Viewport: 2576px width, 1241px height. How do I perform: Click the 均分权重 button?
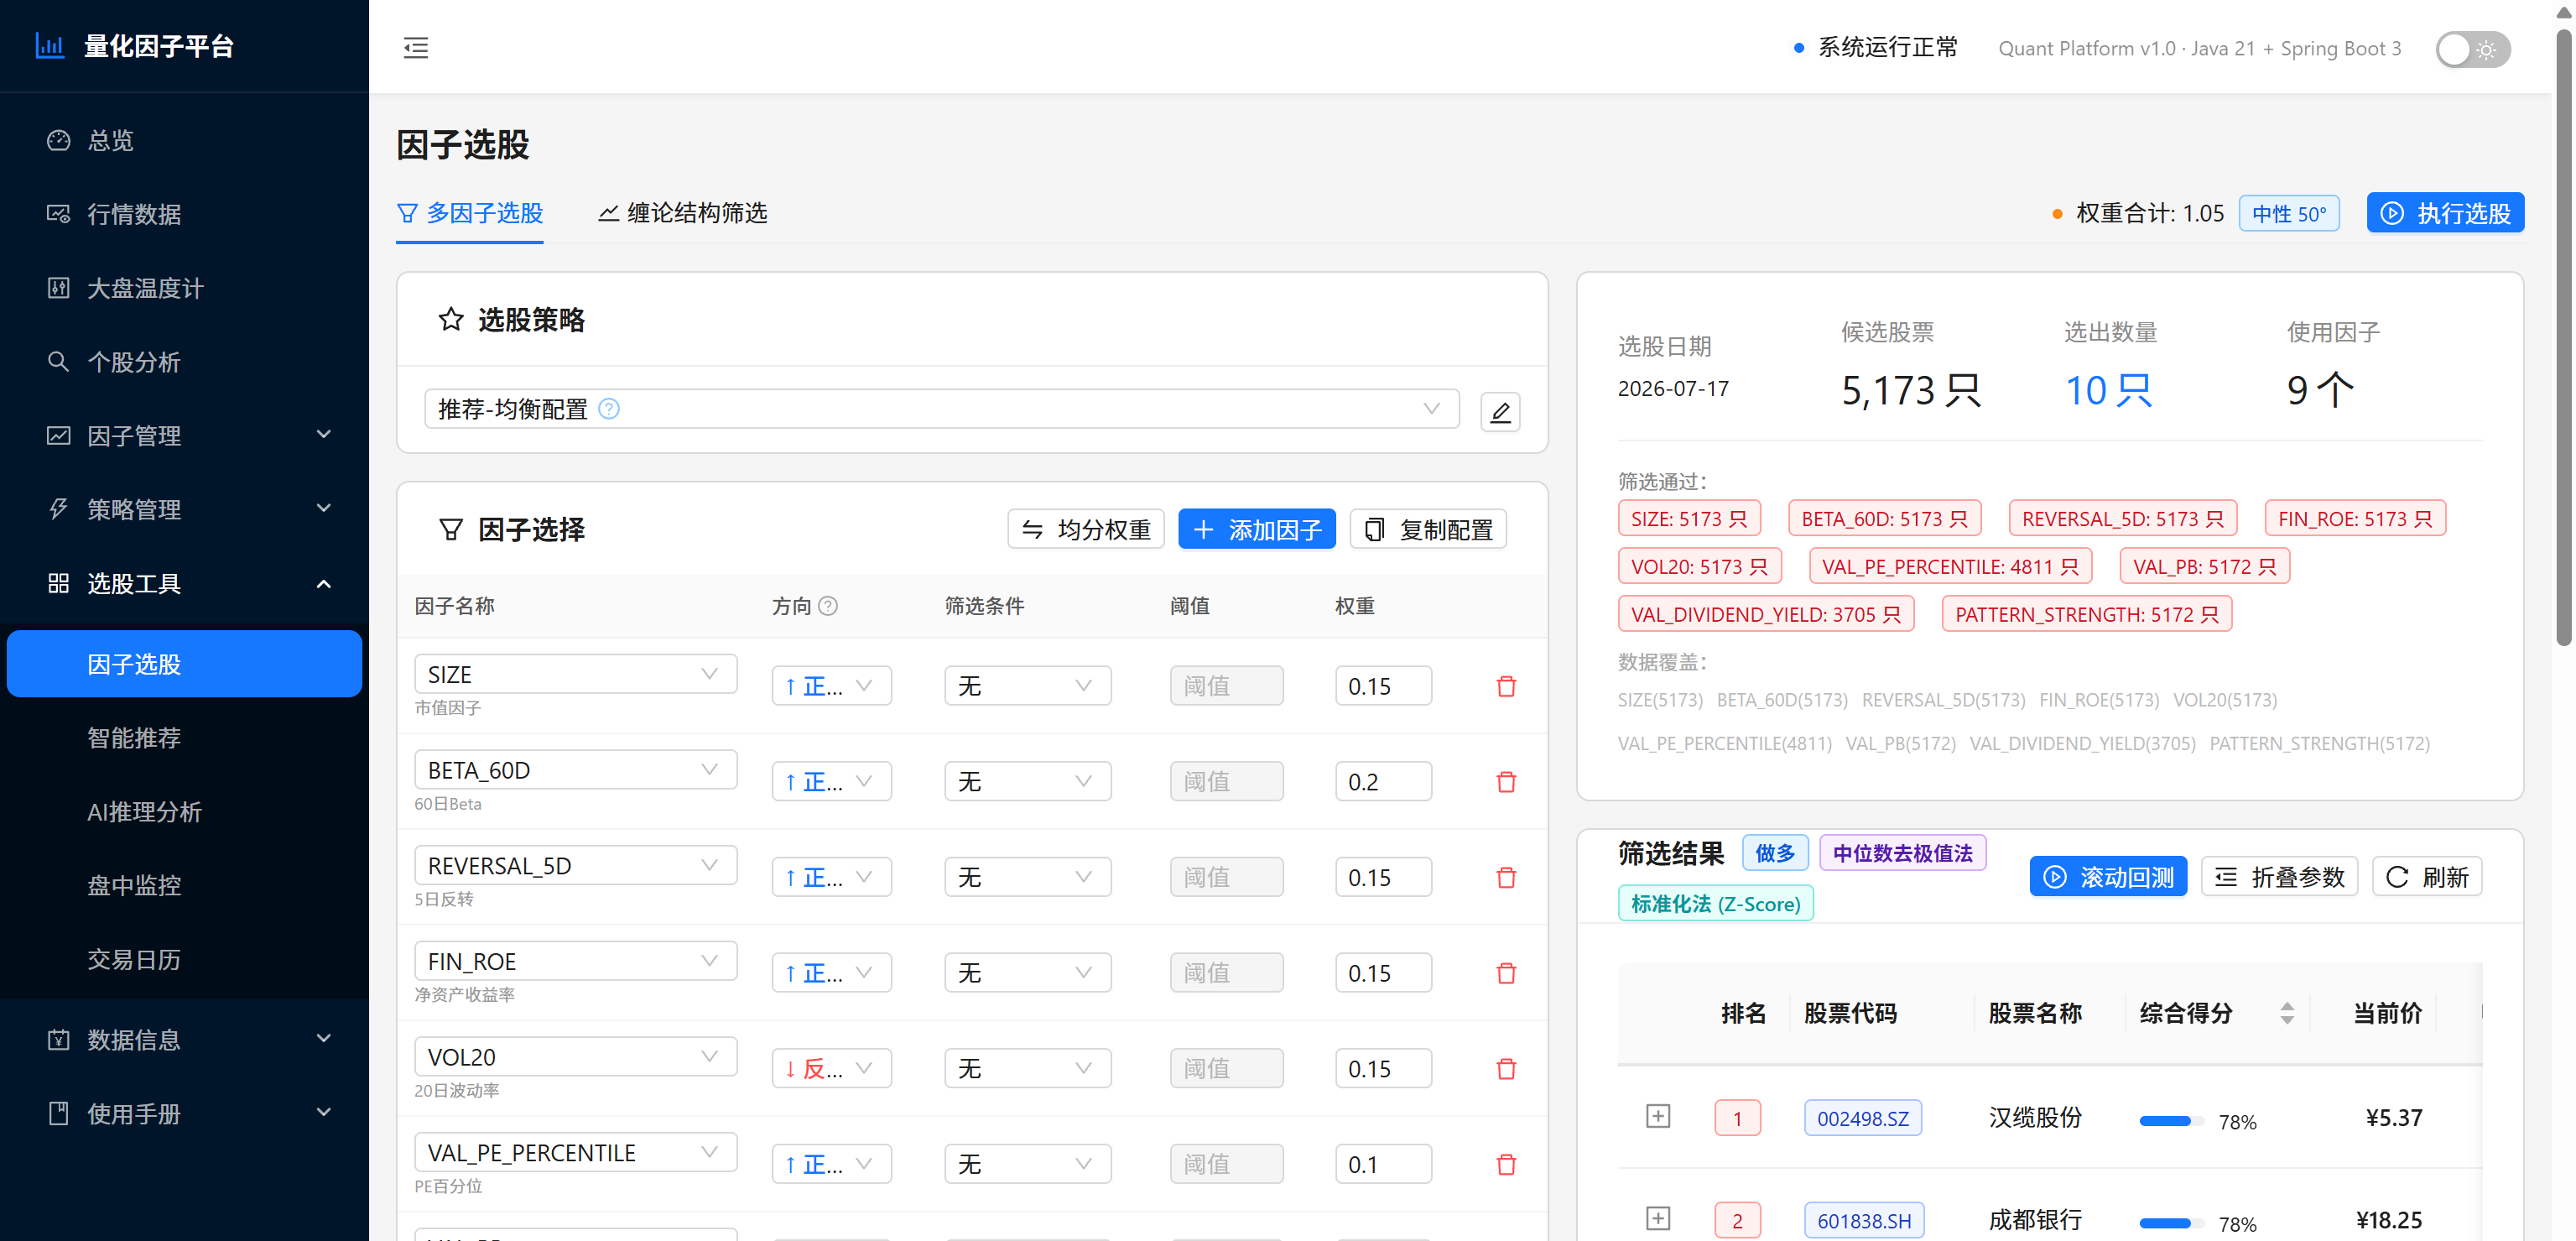[1086, 529]
